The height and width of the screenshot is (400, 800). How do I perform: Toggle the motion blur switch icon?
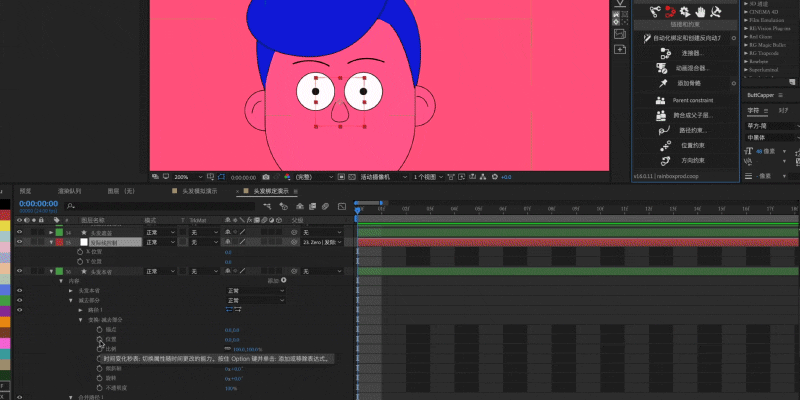[325, 206]
